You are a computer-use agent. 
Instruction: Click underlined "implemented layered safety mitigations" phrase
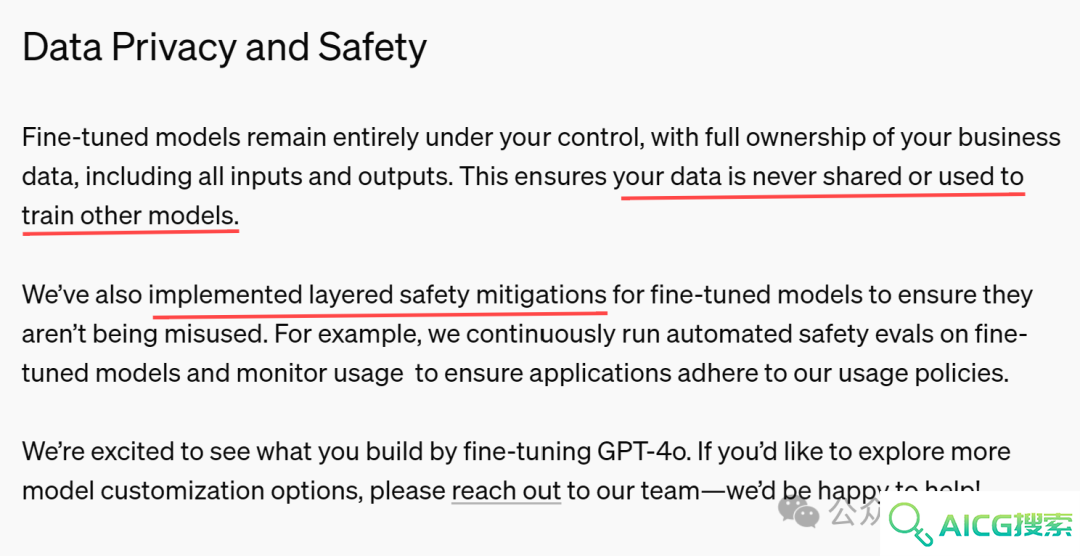(377, 295)
